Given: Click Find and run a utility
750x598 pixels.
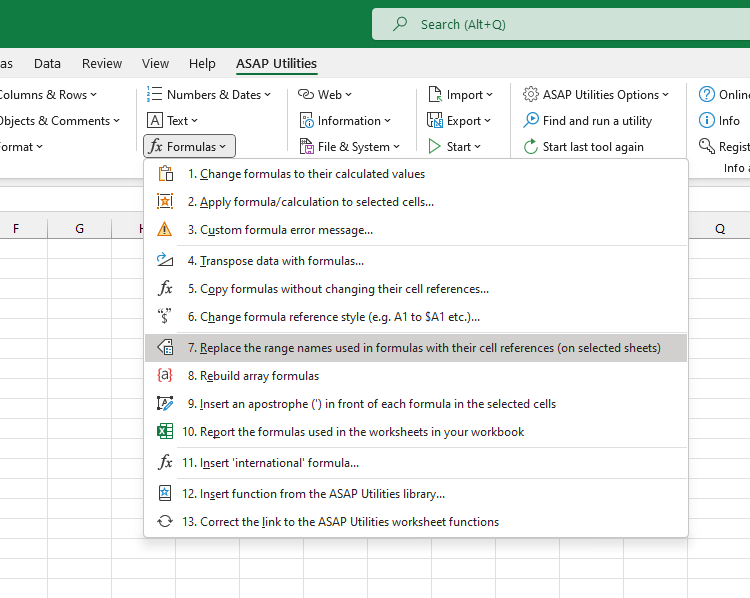Looking at the screenshot, I should click(588, 121).
